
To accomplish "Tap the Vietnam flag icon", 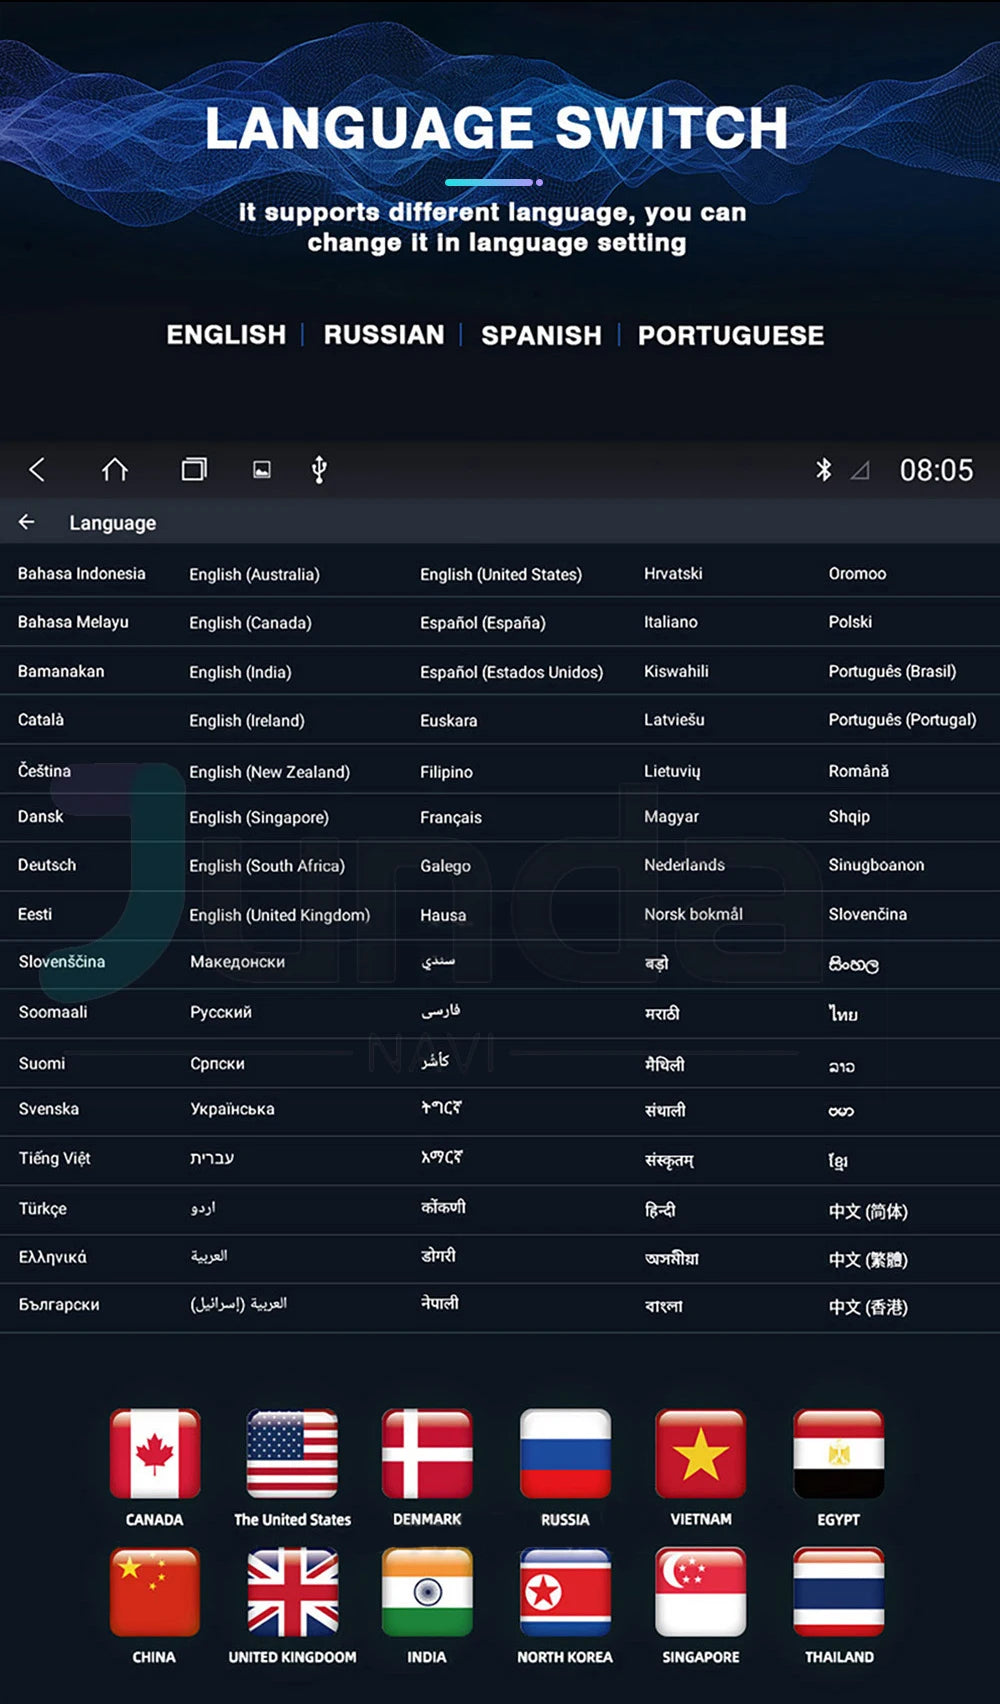I will click(700, 1454).
